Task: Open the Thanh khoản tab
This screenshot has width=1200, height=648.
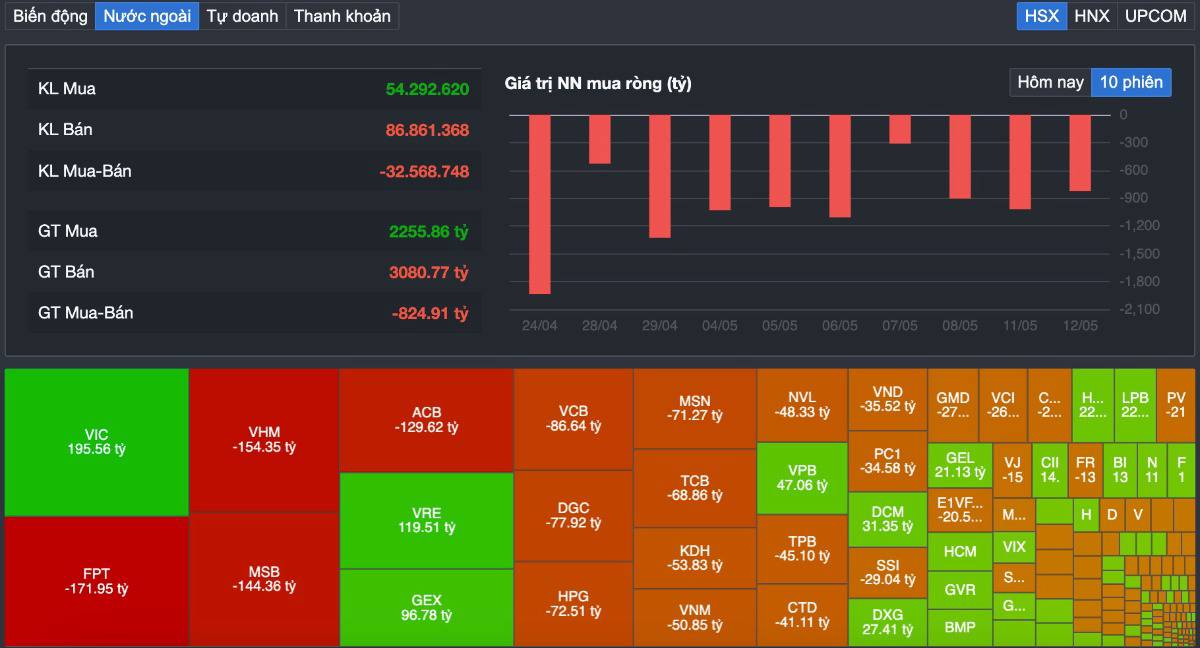Action: coord(342,16)
